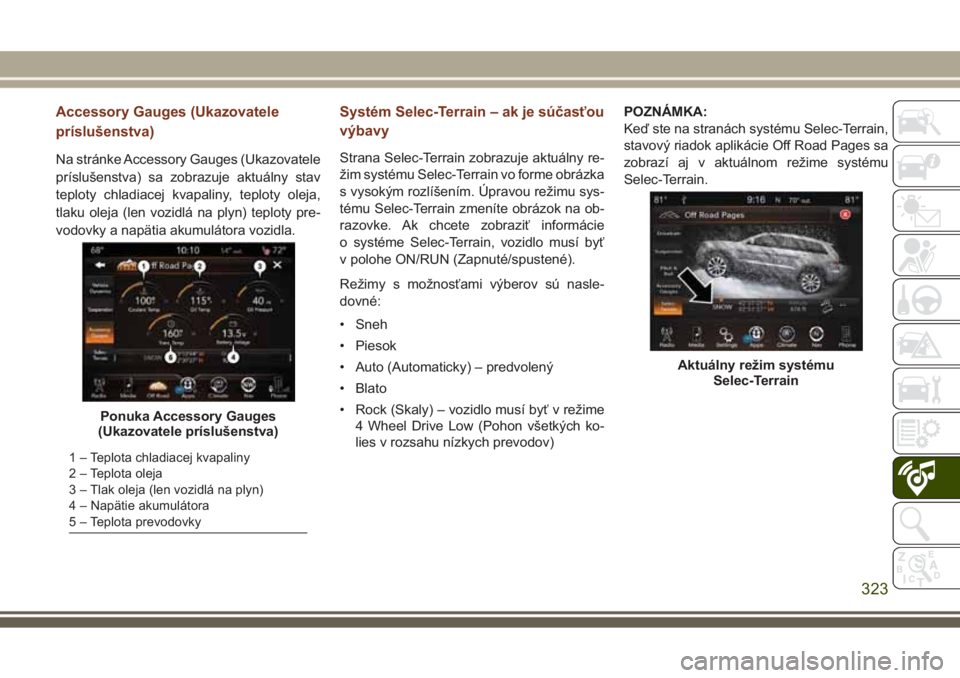960x678 pixels.
Task: Click legend line 5 – Teplota prevodovky
Action: coord(135,522)
